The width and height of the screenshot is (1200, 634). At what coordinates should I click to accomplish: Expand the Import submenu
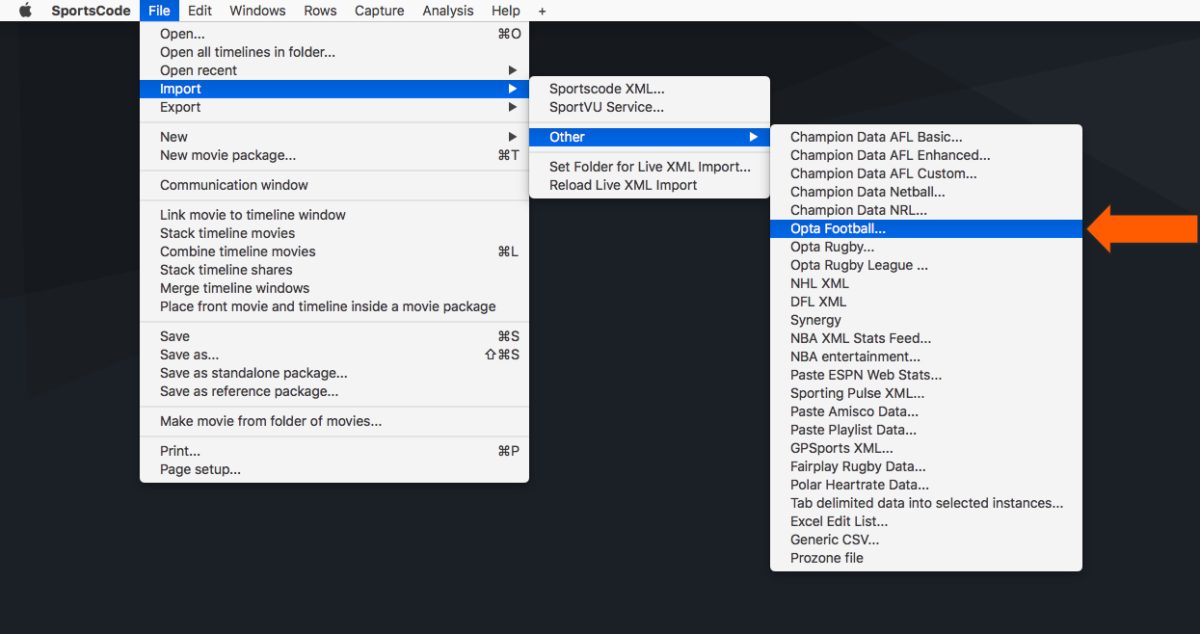click(334, 89)
